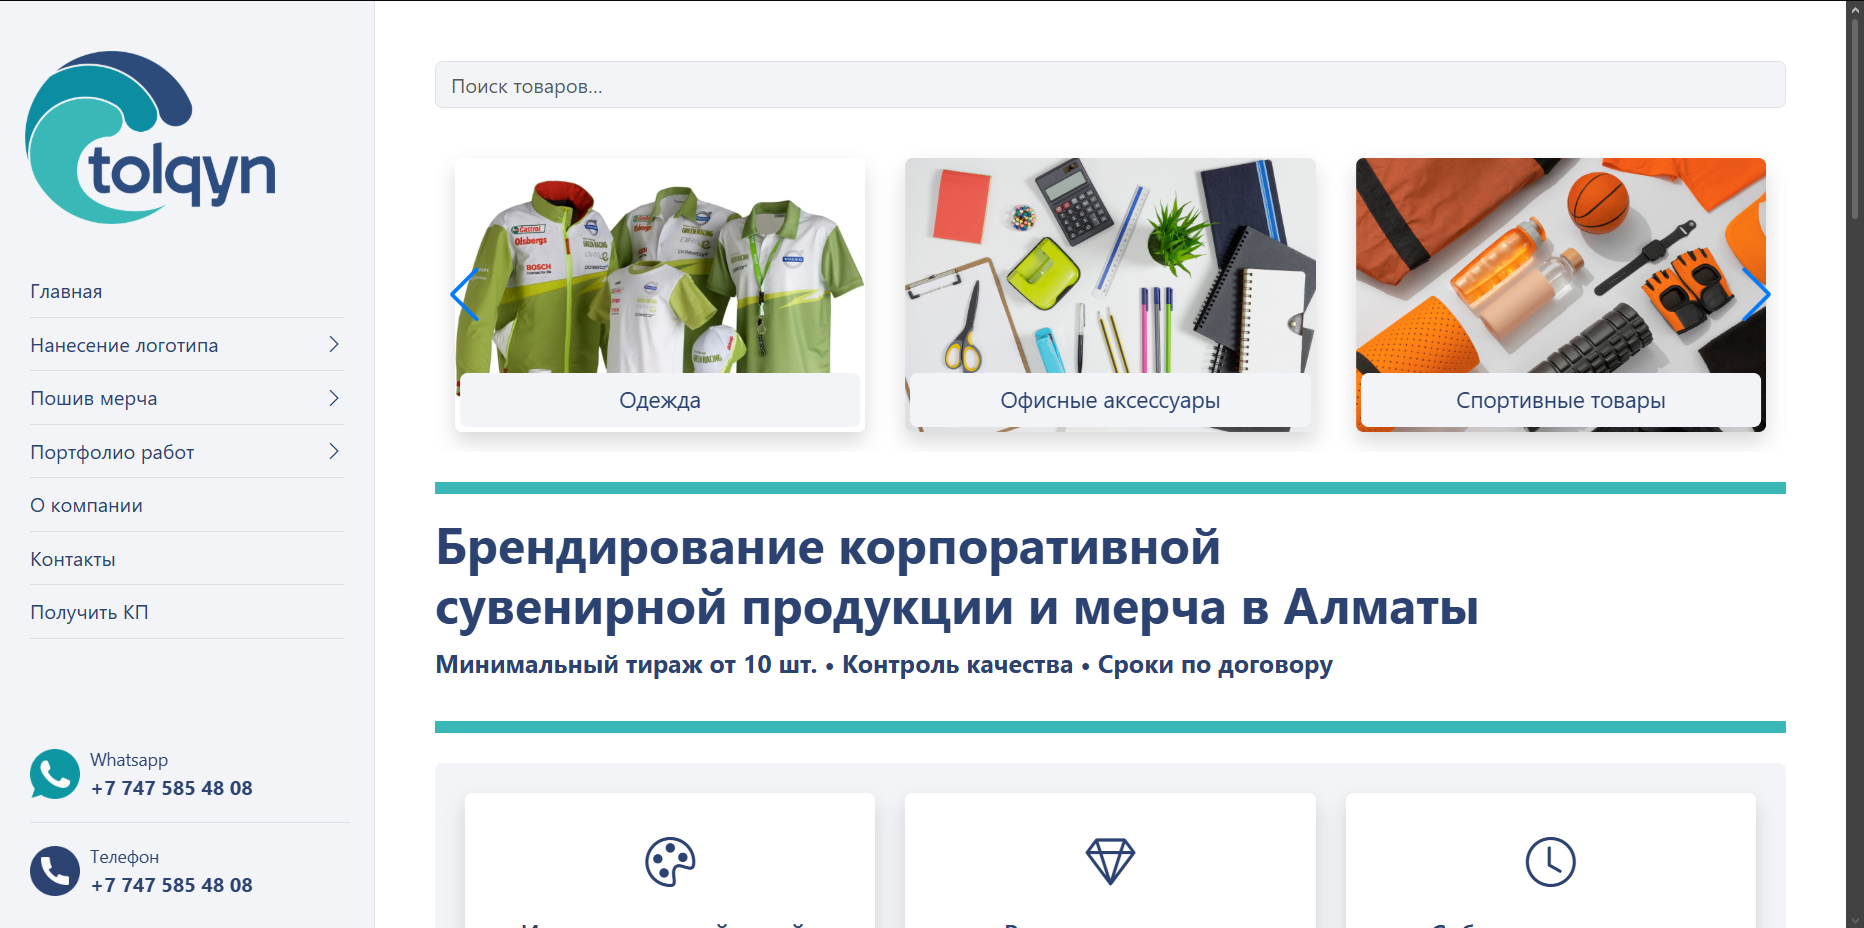Click the diamond icon

coord(1110,862)
